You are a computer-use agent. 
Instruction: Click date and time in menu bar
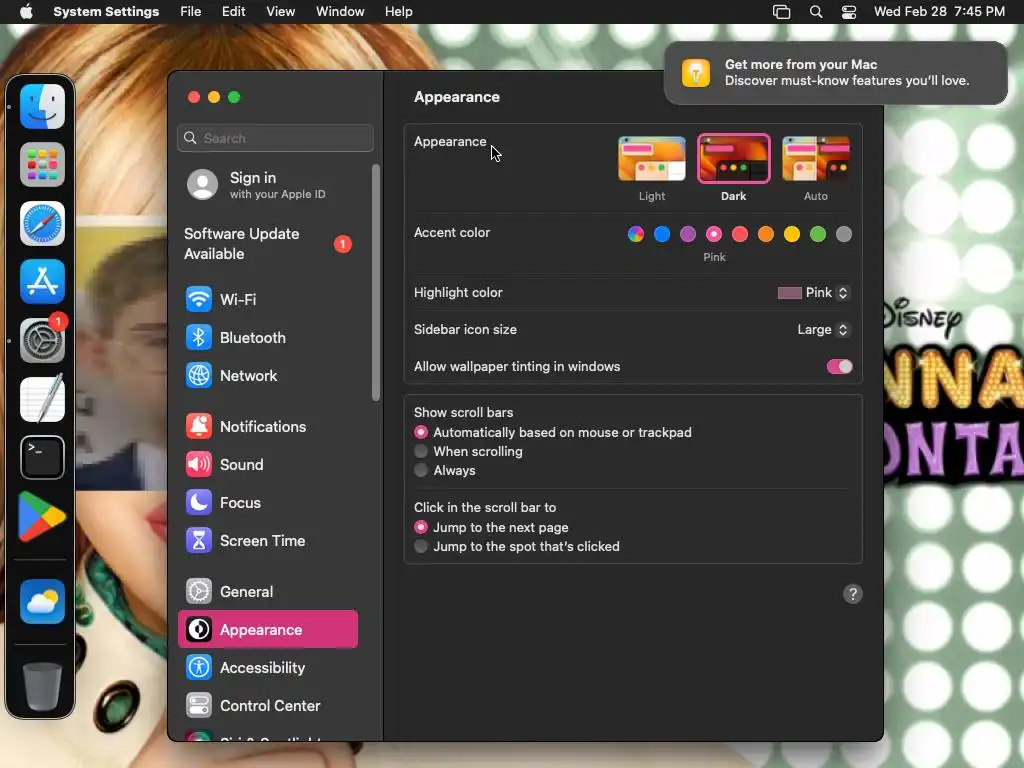[939, 12]
